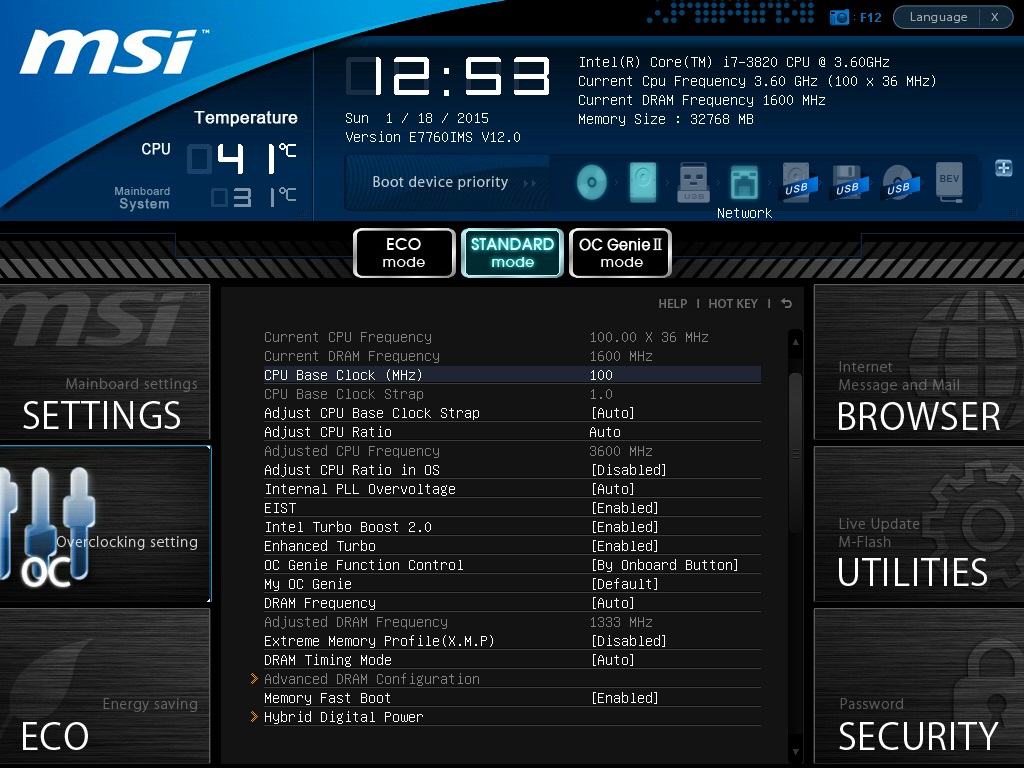The image size is (1024, 768).
Task: Click the Current CPU Frequency row
Action: [512, 338]
